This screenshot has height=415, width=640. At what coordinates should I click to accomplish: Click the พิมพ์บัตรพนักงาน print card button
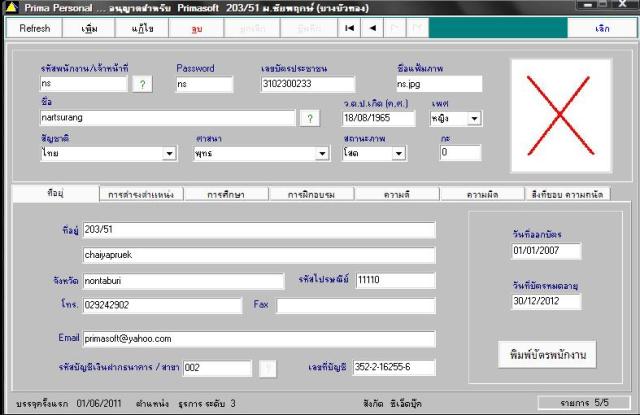point(547,355)
